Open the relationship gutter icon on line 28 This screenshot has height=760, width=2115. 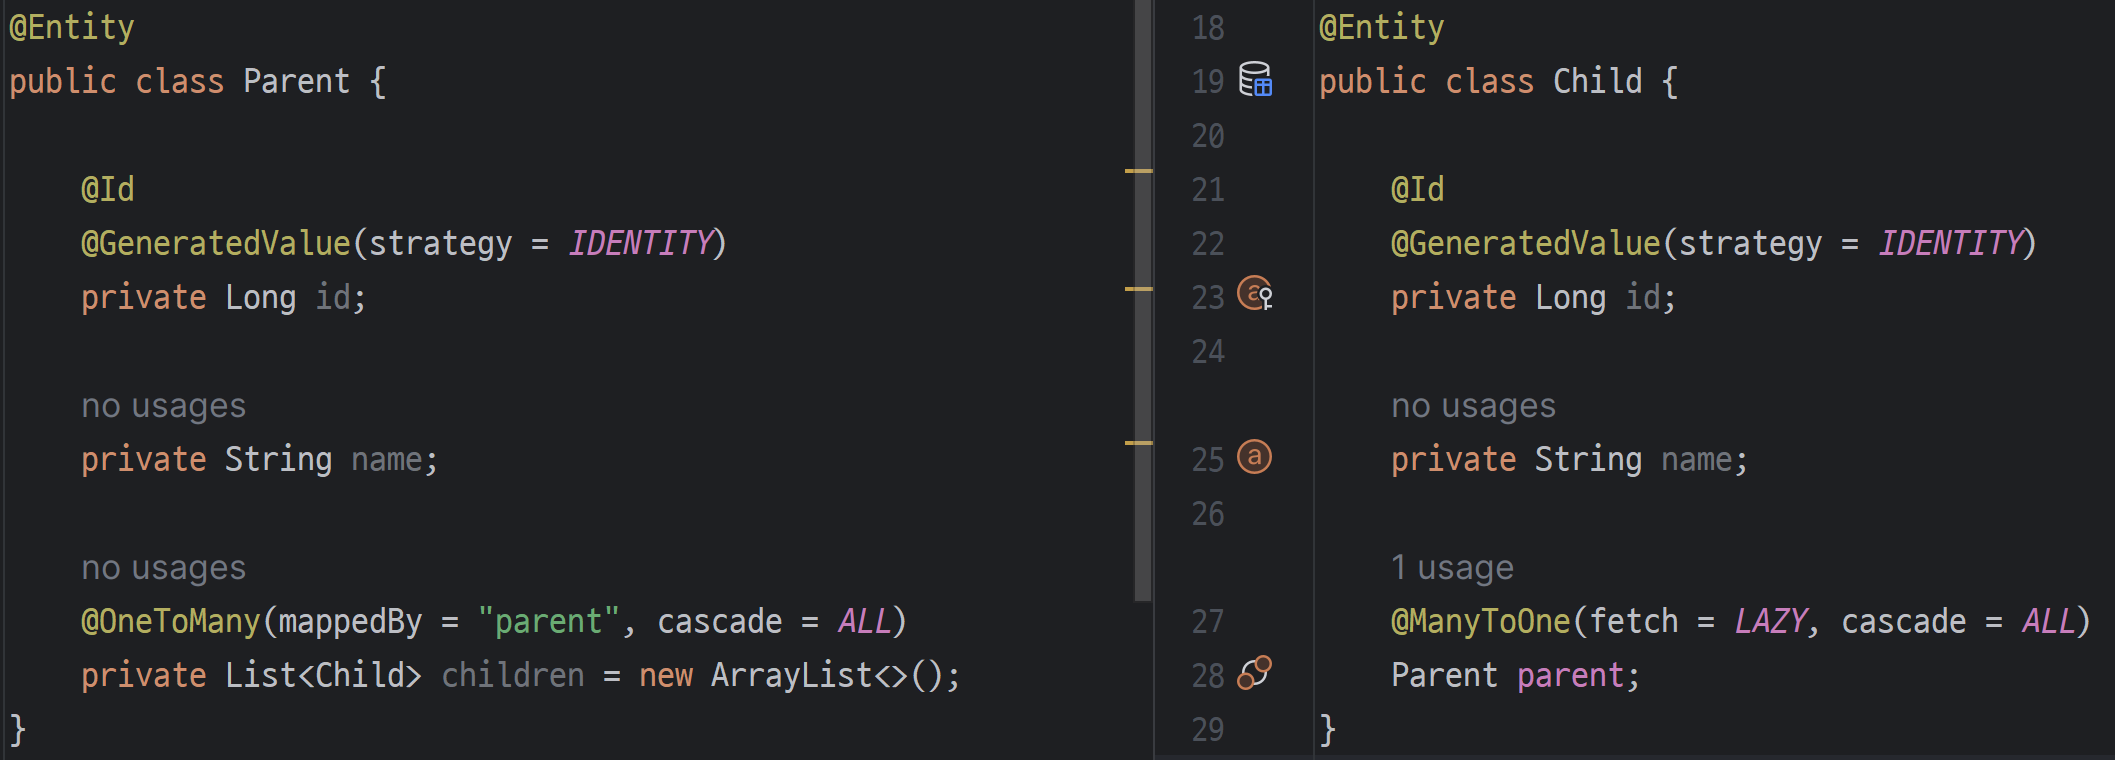[1254, 673]
